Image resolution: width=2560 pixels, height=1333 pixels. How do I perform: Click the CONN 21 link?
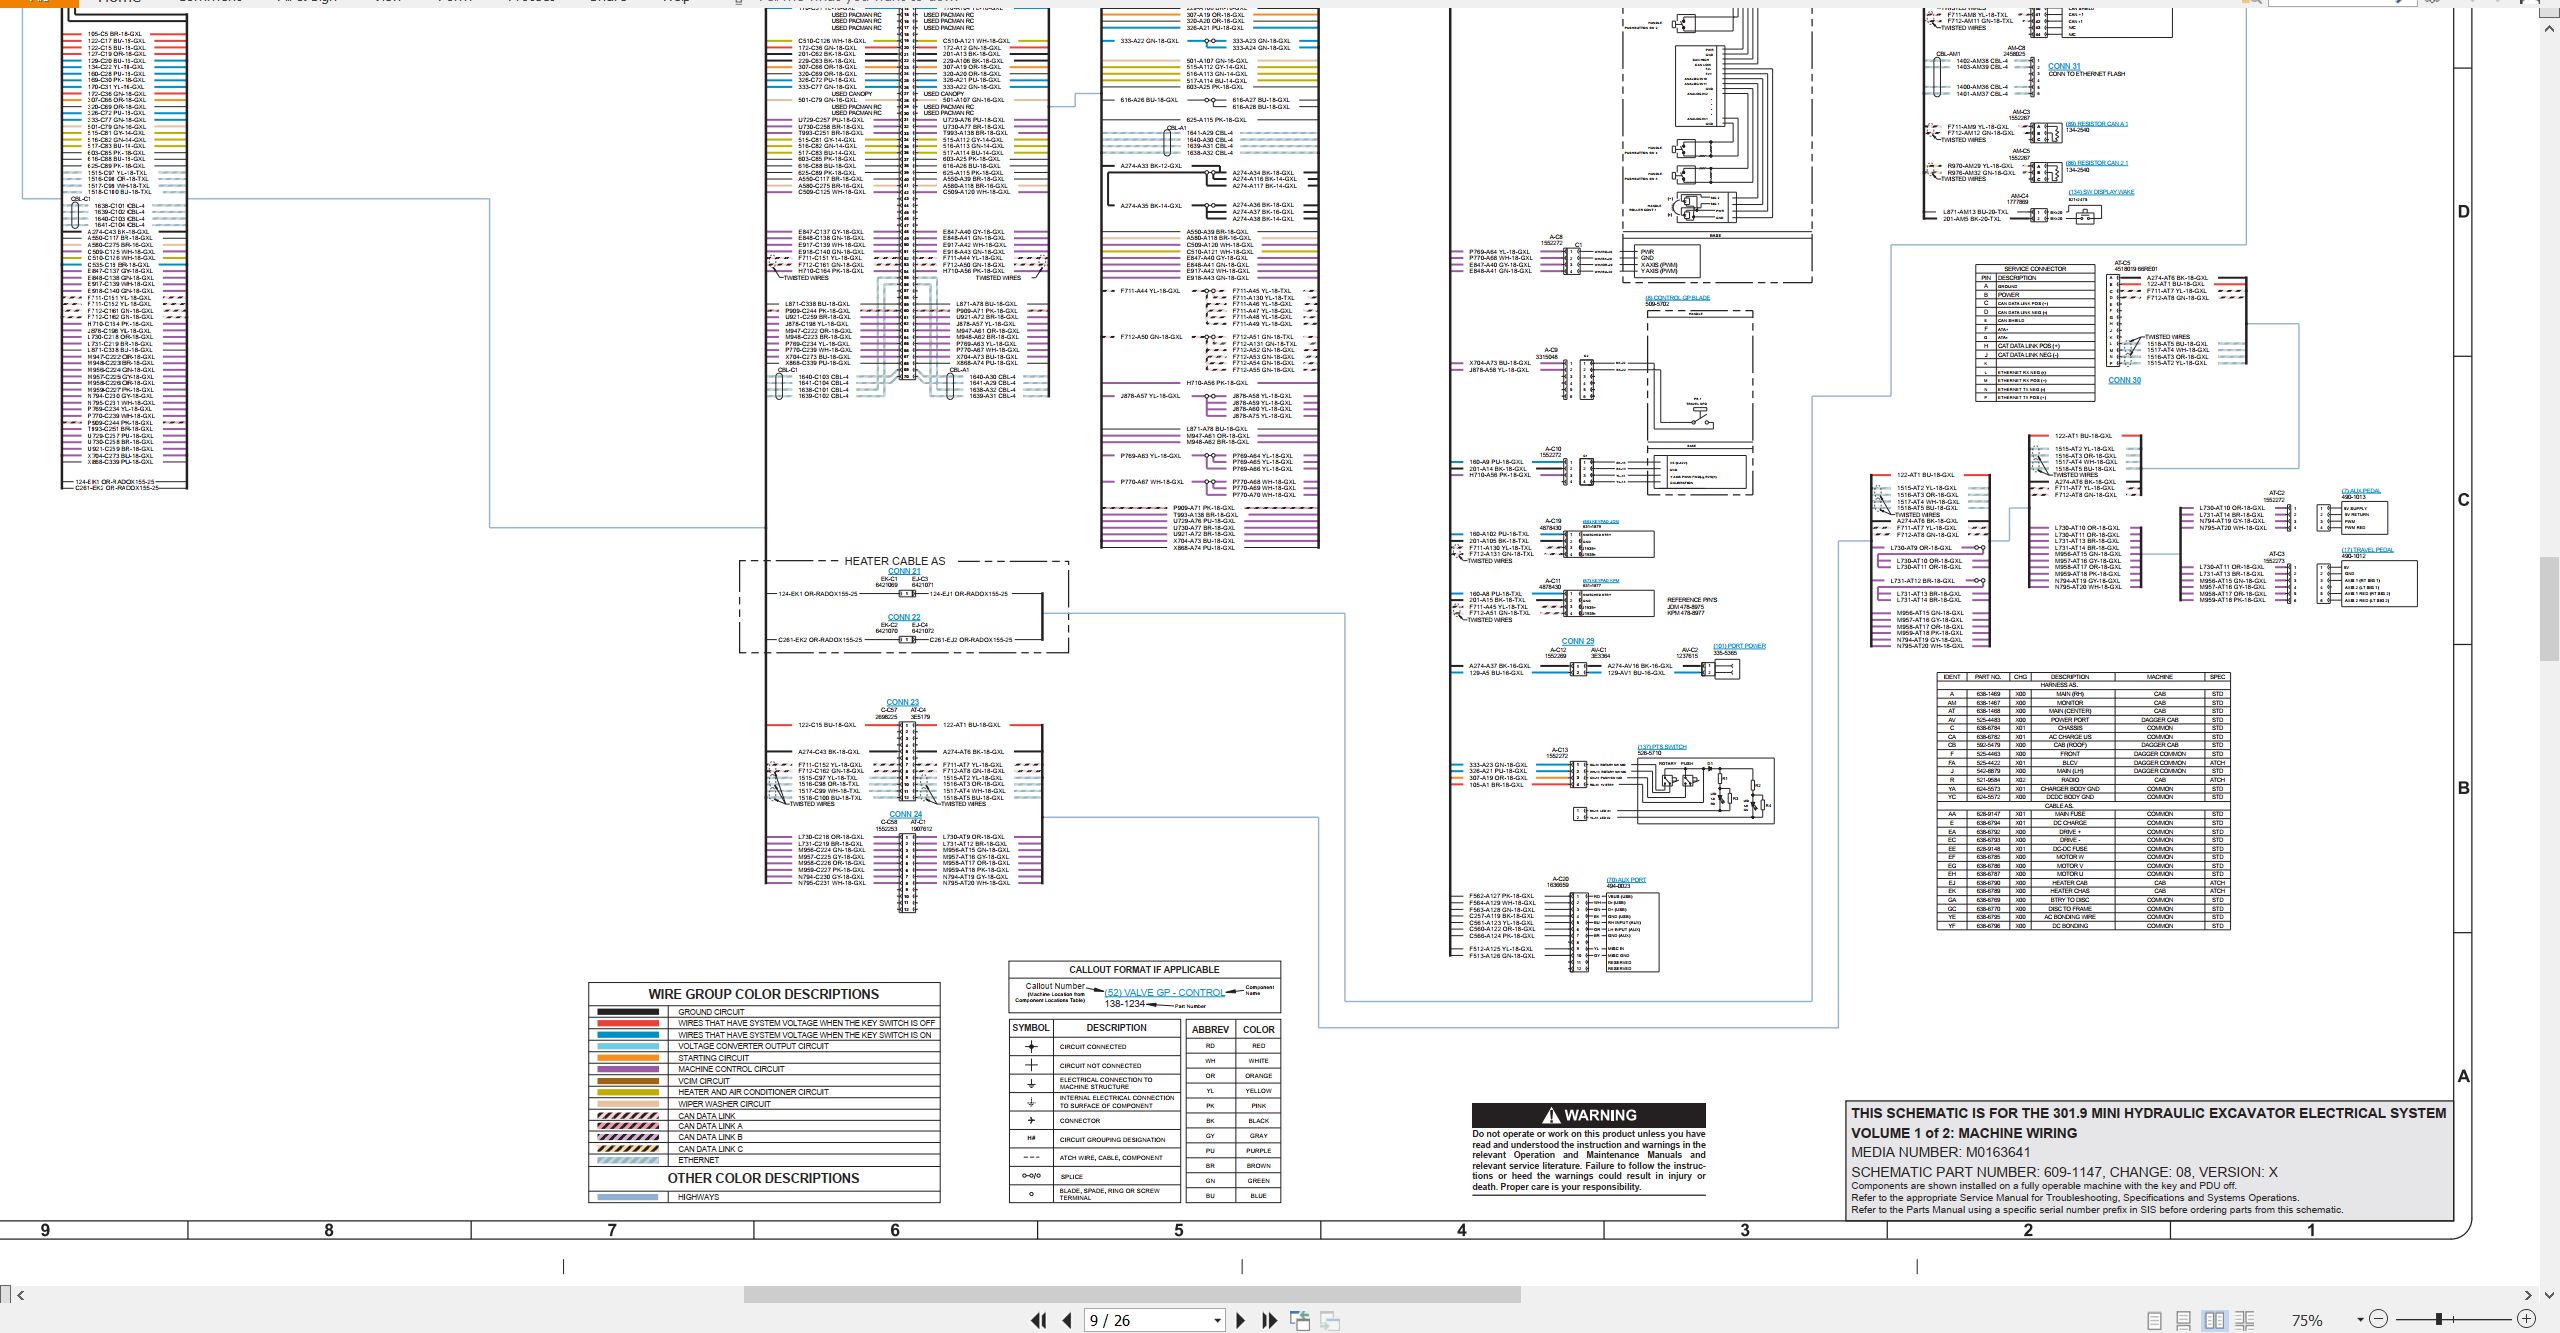point(904,571)
